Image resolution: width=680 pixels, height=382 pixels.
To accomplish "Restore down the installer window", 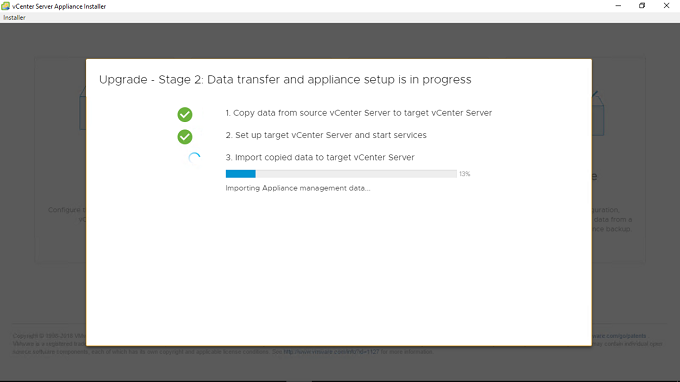I will click(642, 6).
